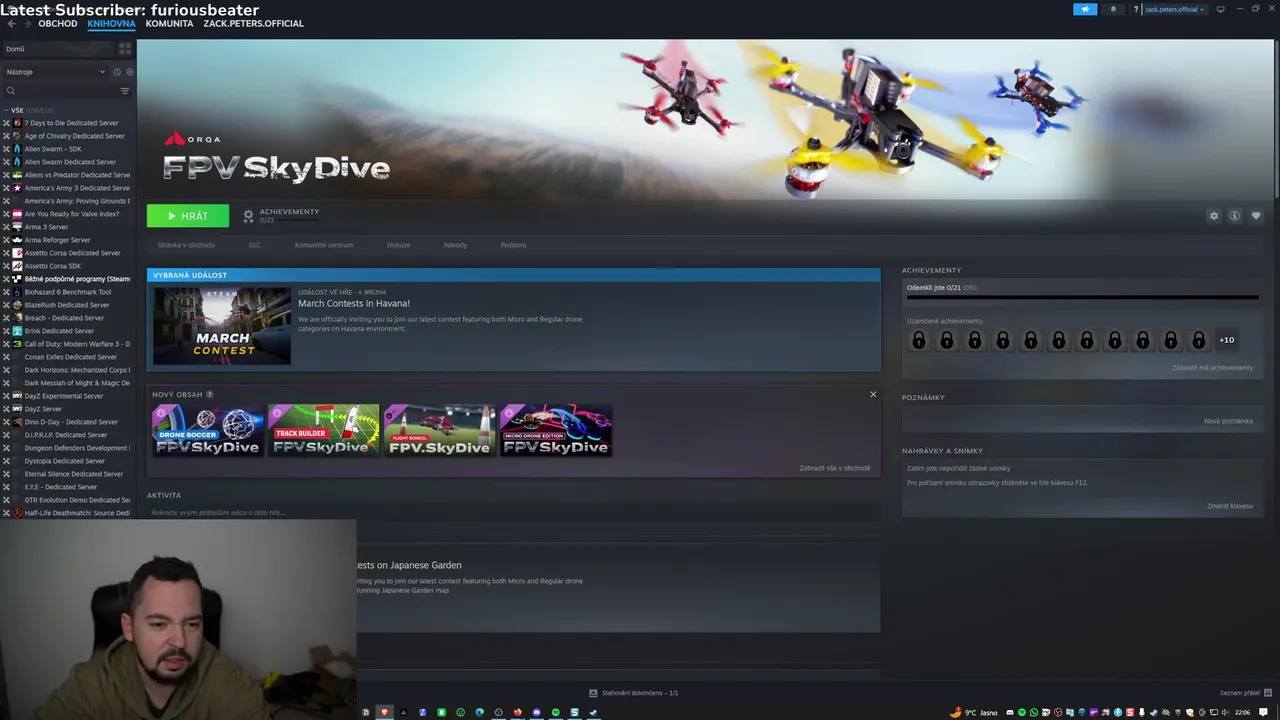The width and height of the screenshot is (1280, 720).
Task: Open the Diskuze link
Action: coord(398,245)
